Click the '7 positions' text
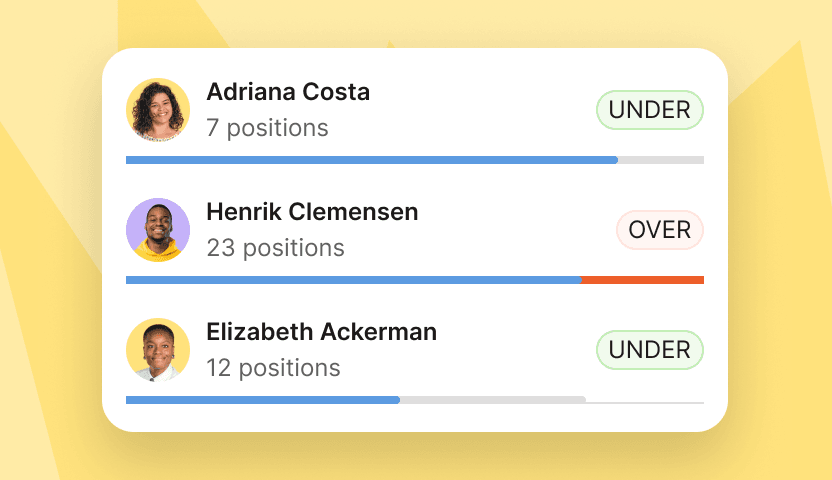 pos(267,128)
